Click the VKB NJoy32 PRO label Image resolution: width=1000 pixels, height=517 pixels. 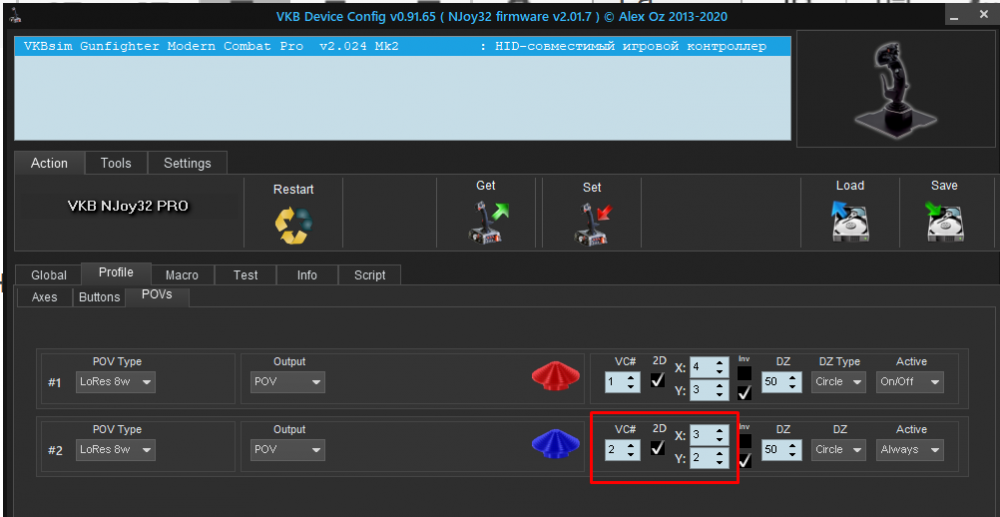click(x=128, y=207)
